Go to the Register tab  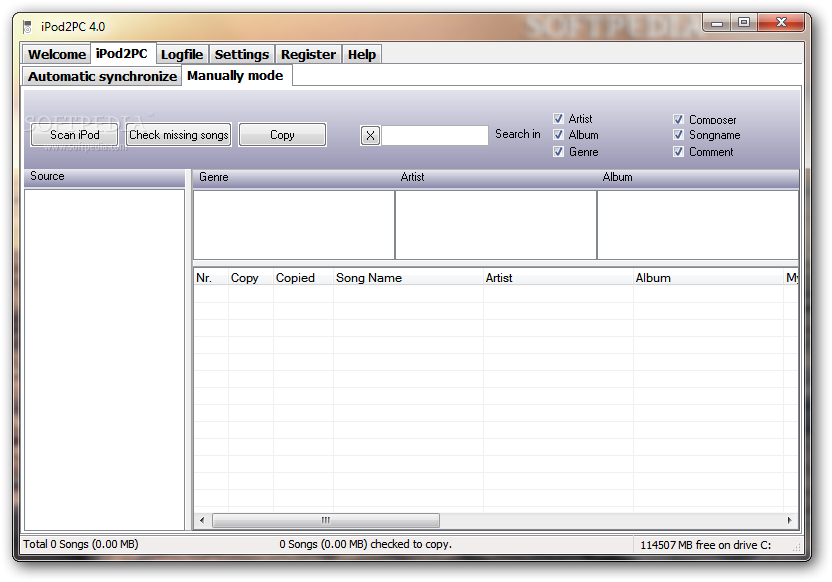point(308,55)
